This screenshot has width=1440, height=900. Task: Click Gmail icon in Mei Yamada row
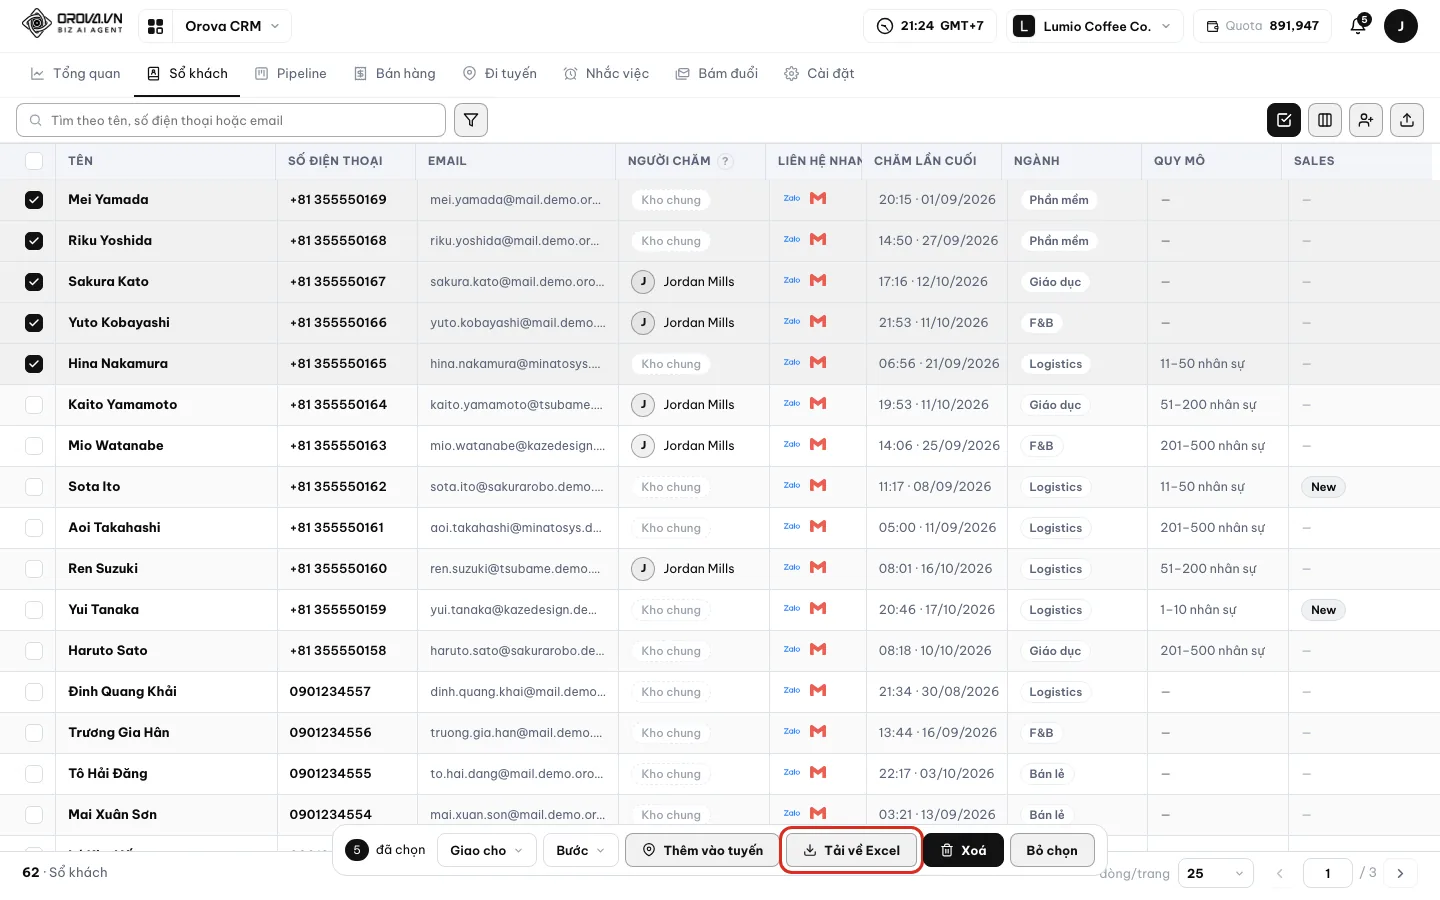point(818,198)
